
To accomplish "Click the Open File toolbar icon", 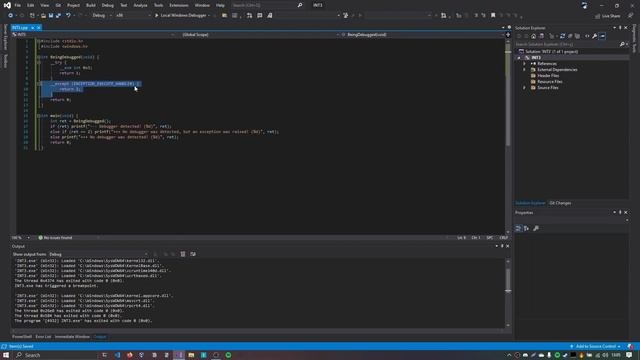I will 43,16.
